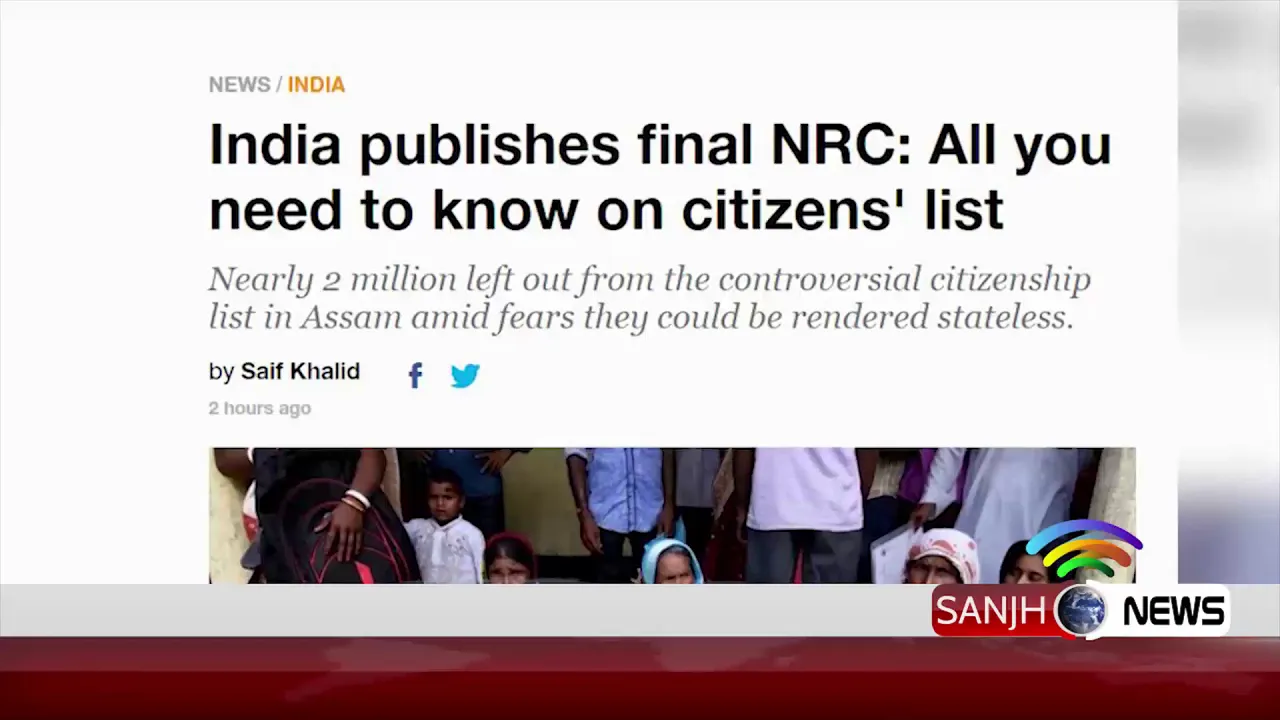Click the 2 hours ago timestamp
The height and width of the screenshot is (720, 1280).
click(x=260, y=408)
